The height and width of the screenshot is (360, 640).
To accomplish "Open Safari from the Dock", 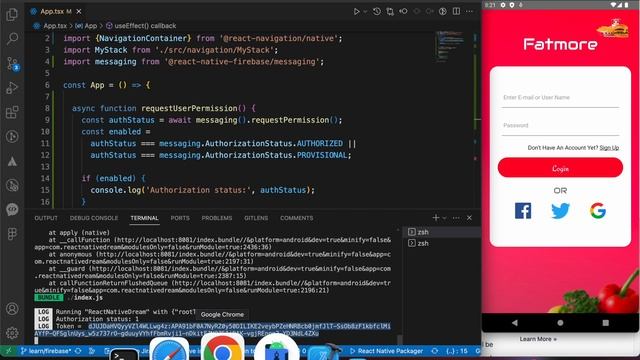I will click(169, 349).
